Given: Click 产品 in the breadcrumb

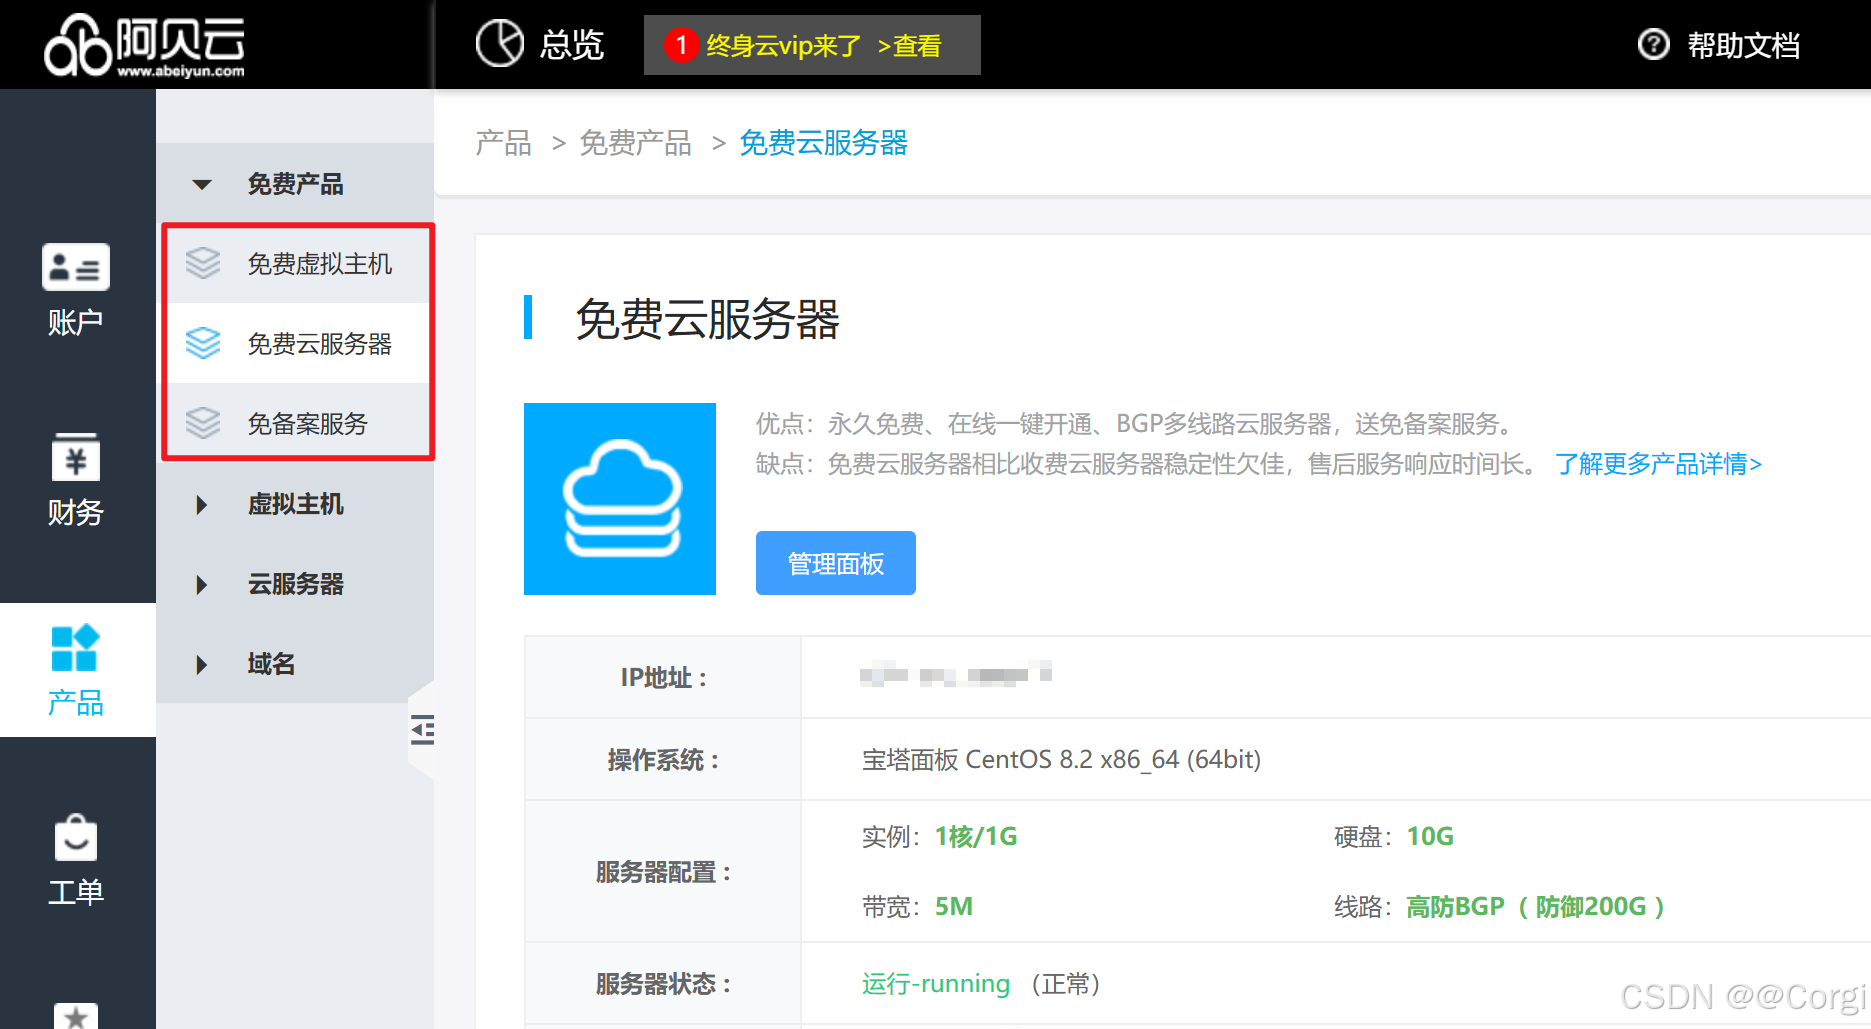Looking at the screenshot, I should [x=503, y=143].
